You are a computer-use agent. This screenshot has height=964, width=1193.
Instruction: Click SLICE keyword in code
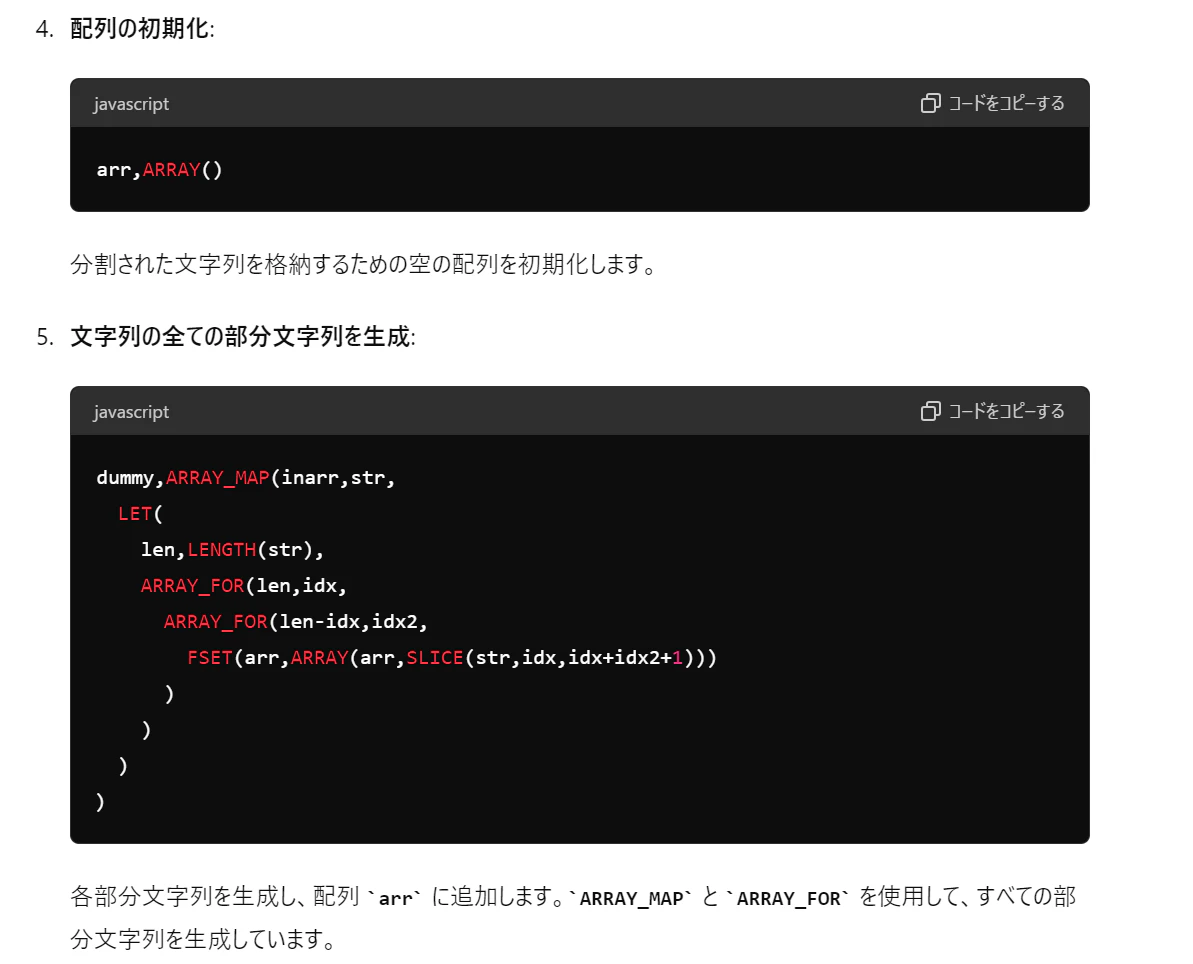[434, 657]
